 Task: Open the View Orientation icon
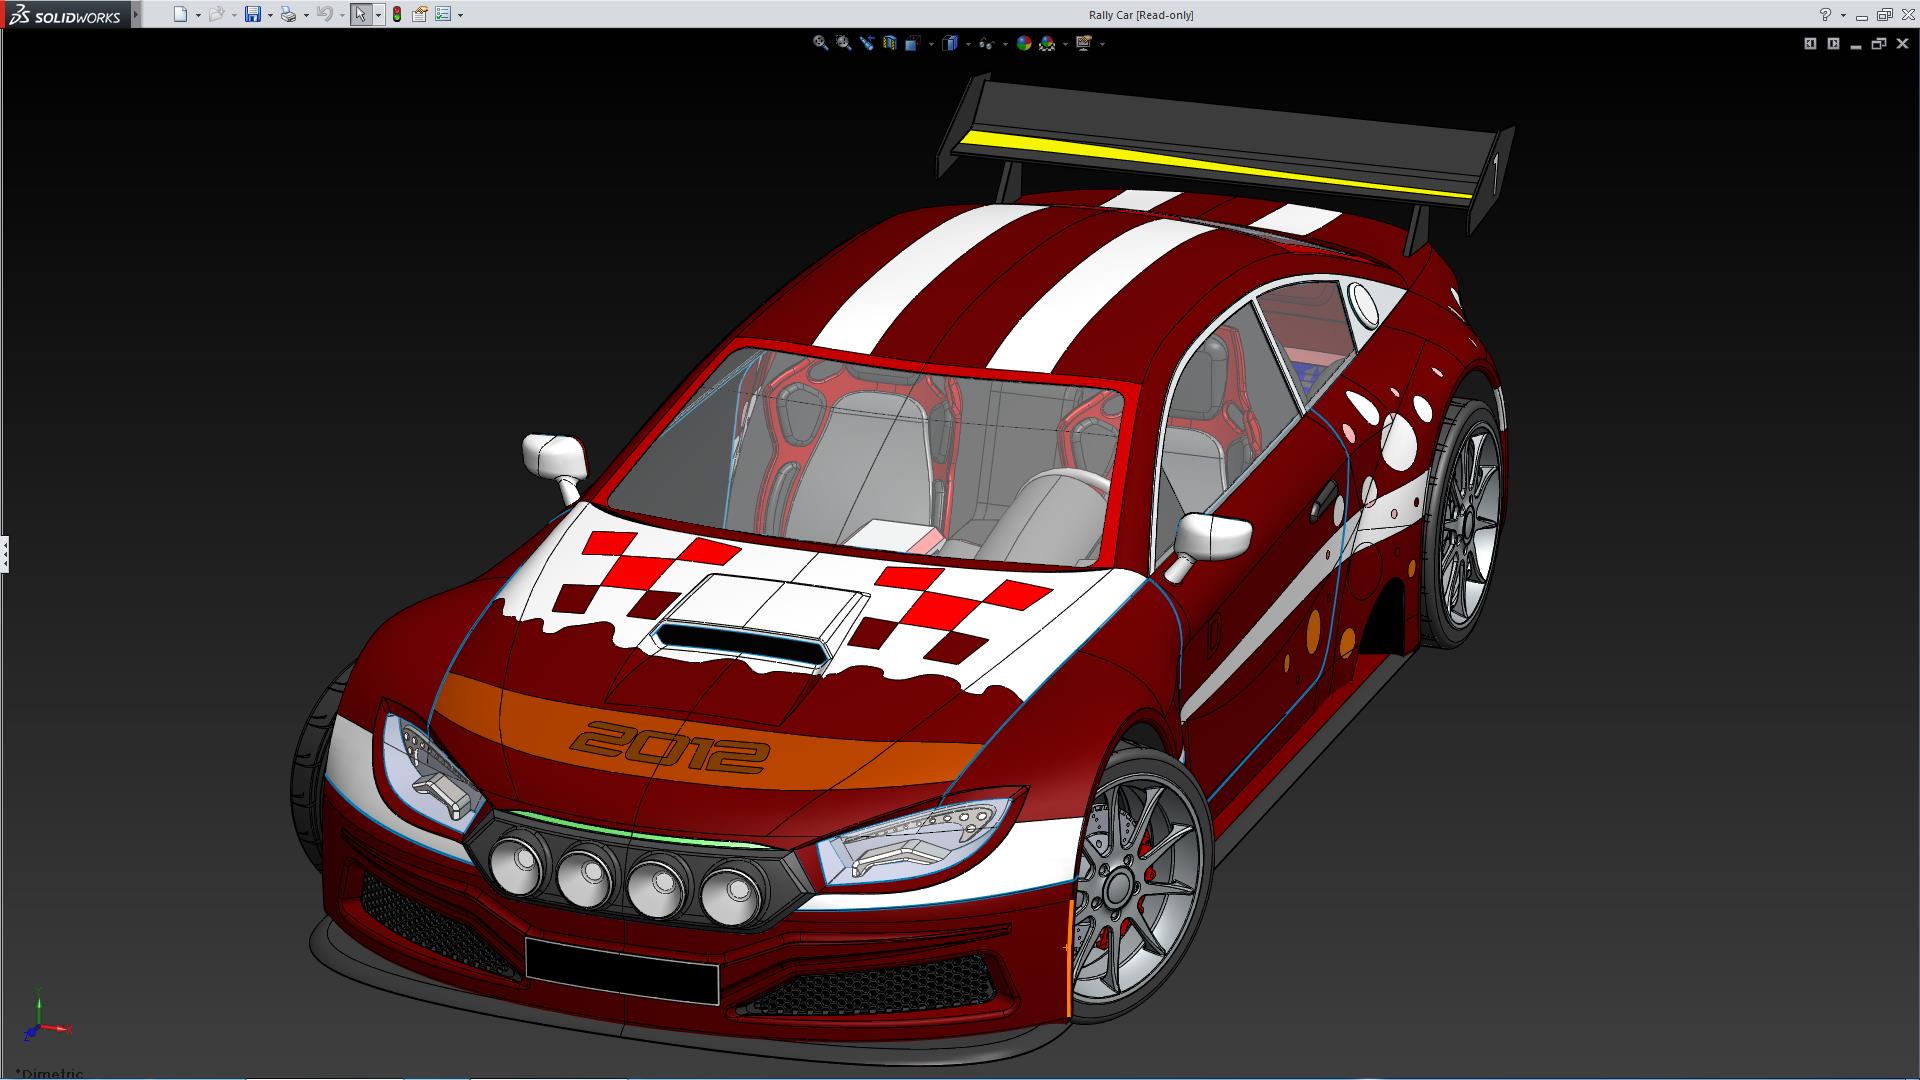[912, 43]
